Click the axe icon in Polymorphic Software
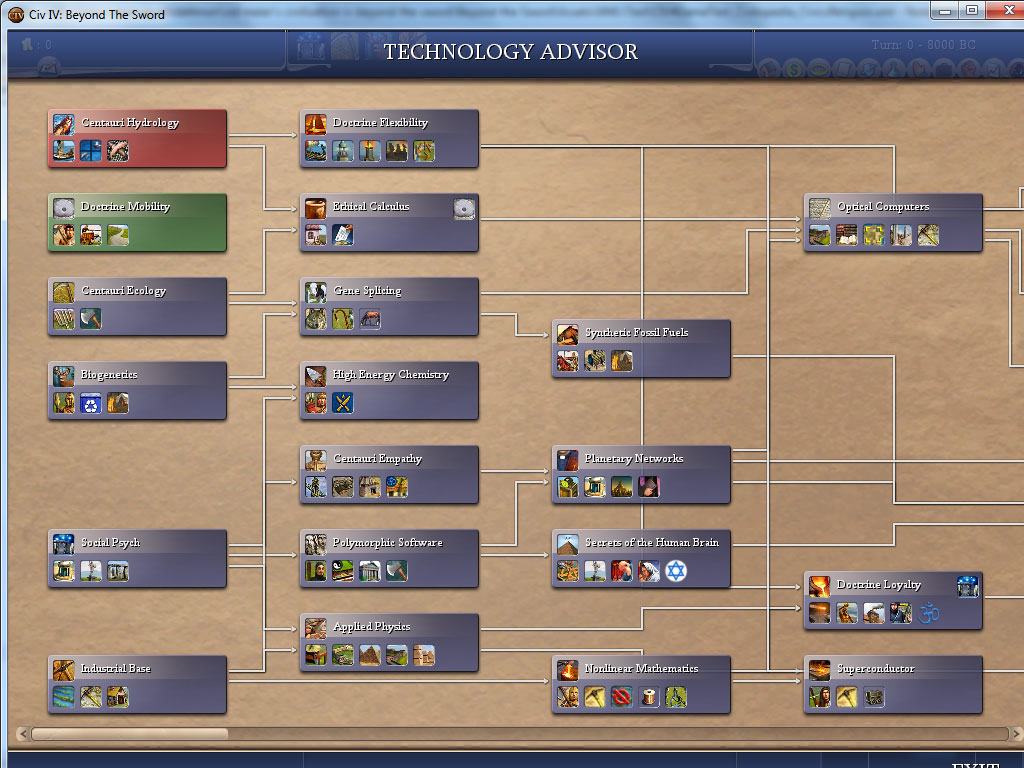The height and width of the screenshot is (768, 1024). point(396,571)
